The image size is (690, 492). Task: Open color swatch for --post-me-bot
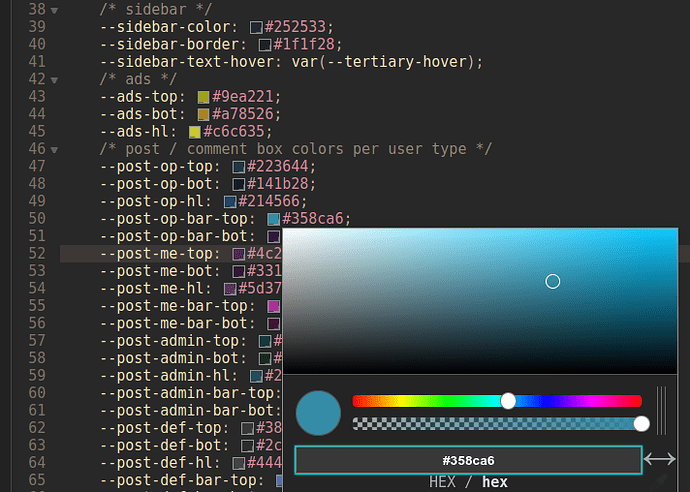click(239, 272)
